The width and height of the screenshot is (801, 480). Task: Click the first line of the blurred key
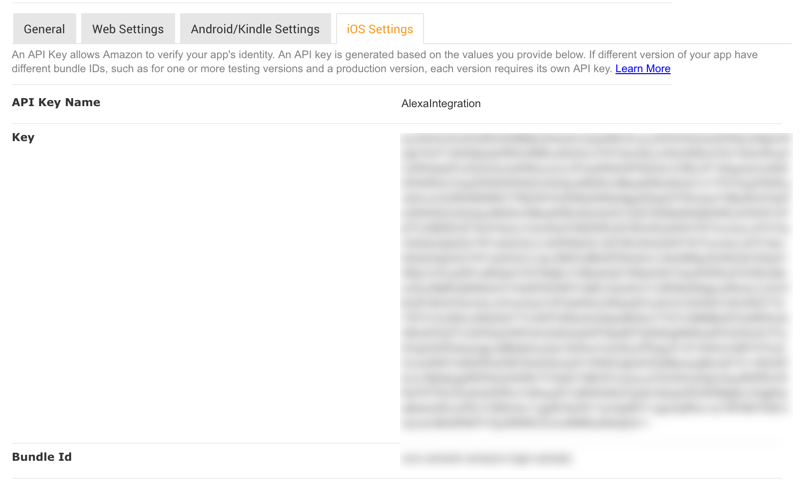(596, 141)
